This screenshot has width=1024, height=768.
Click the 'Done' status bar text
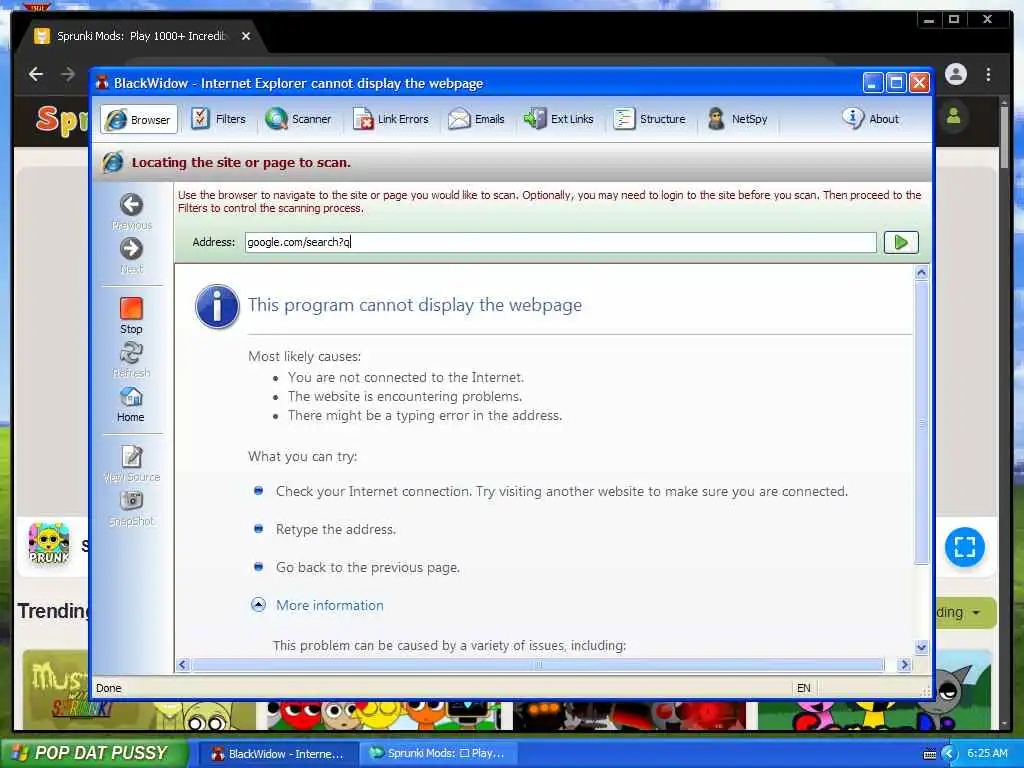coord(108,688)
